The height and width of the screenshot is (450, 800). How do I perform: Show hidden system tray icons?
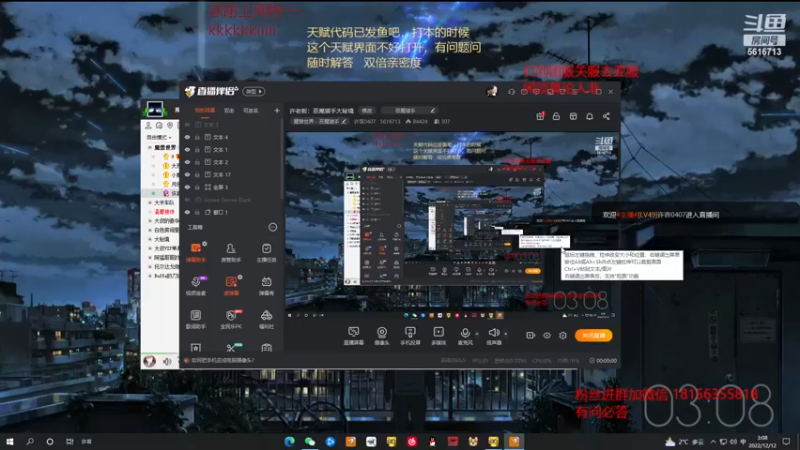(x=713, y=441)
